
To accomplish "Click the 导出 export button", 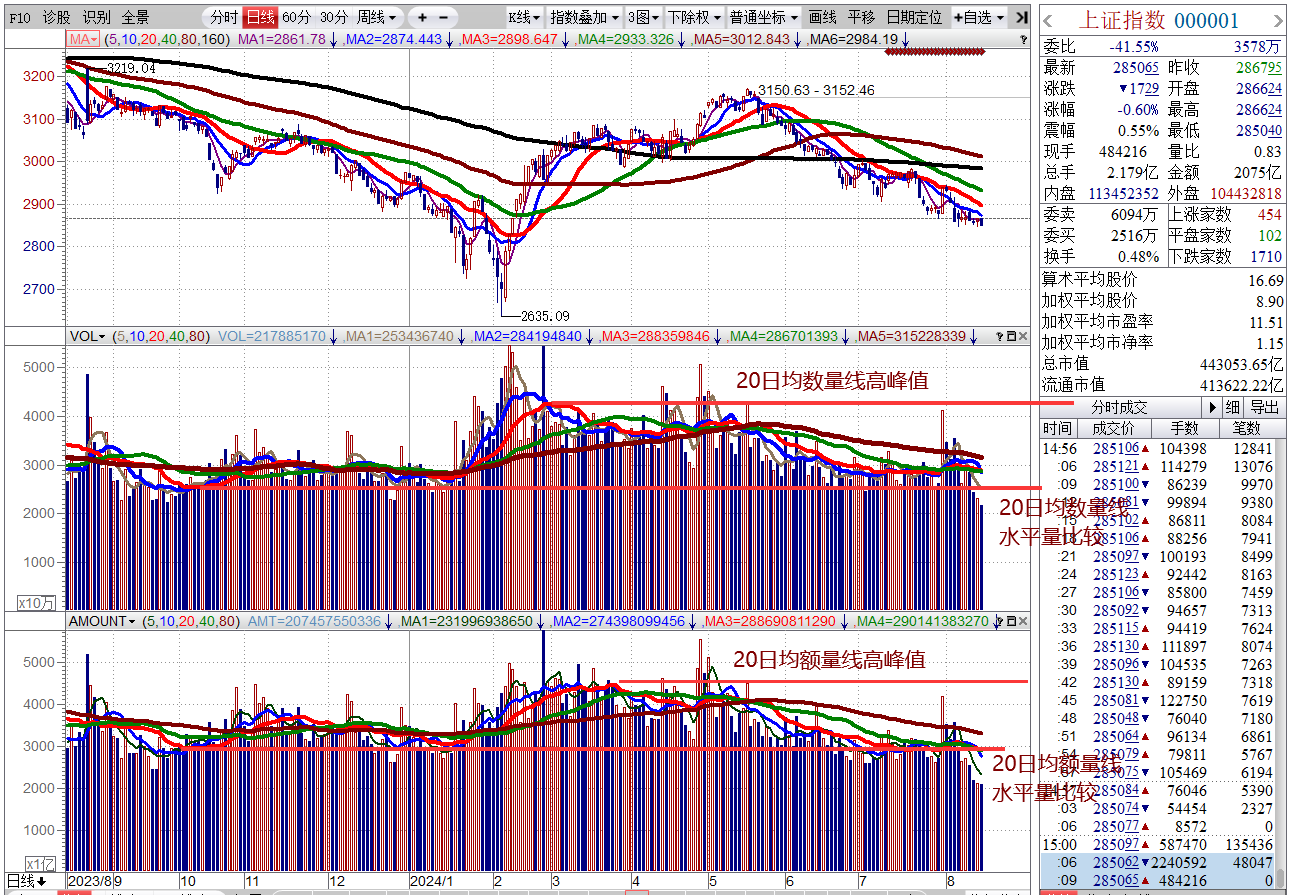I will pos(1264,407).
